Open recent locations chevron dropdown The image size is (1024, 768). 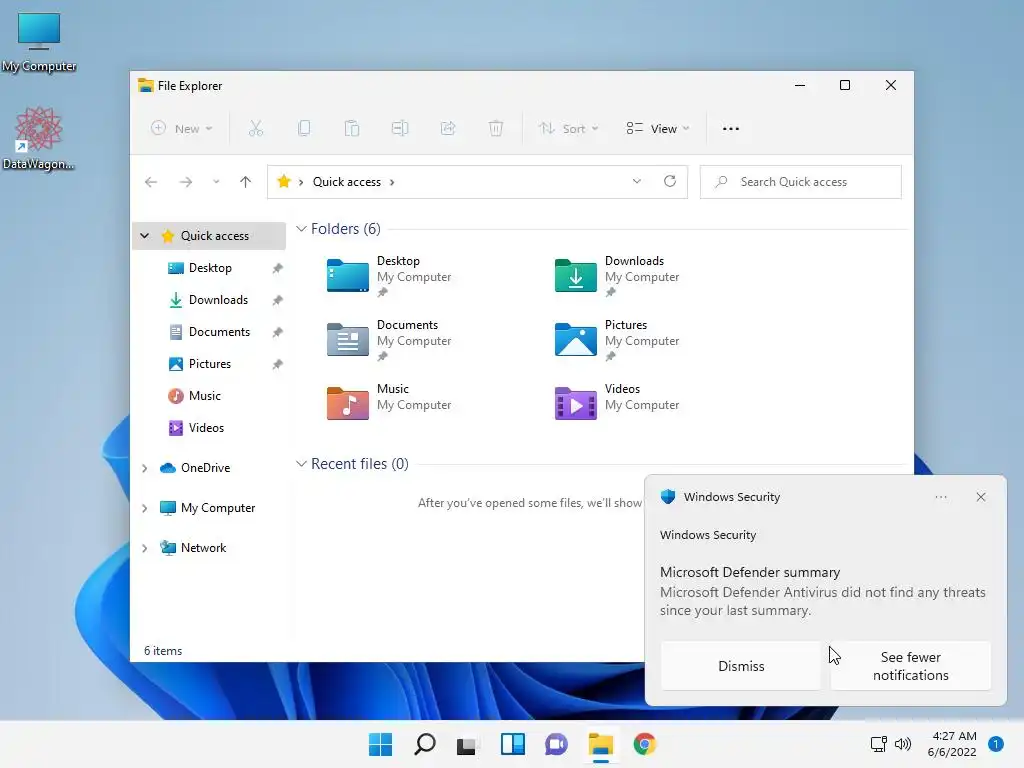(216, 182)
